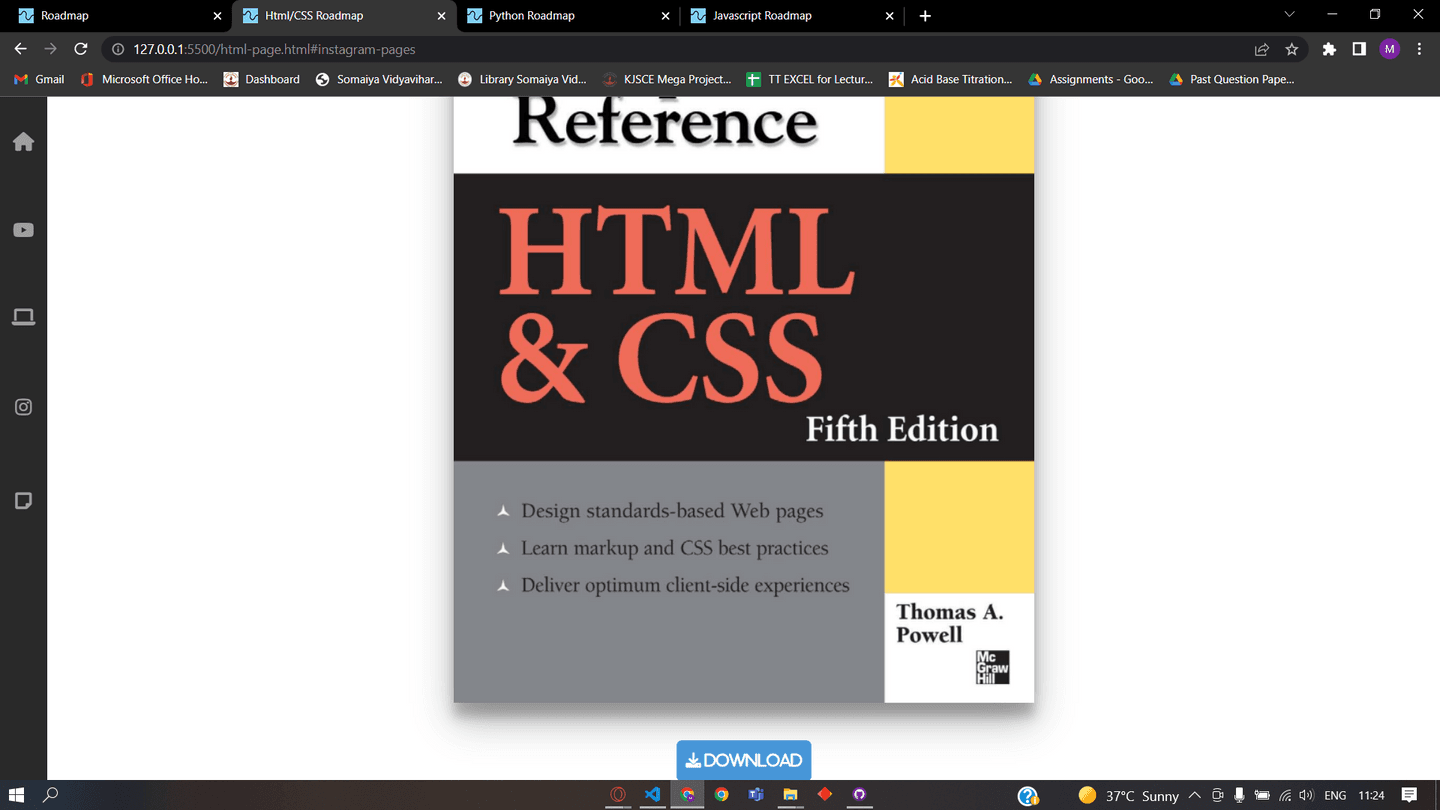Toggle the browser side panel

click(x=1359, y=49)
